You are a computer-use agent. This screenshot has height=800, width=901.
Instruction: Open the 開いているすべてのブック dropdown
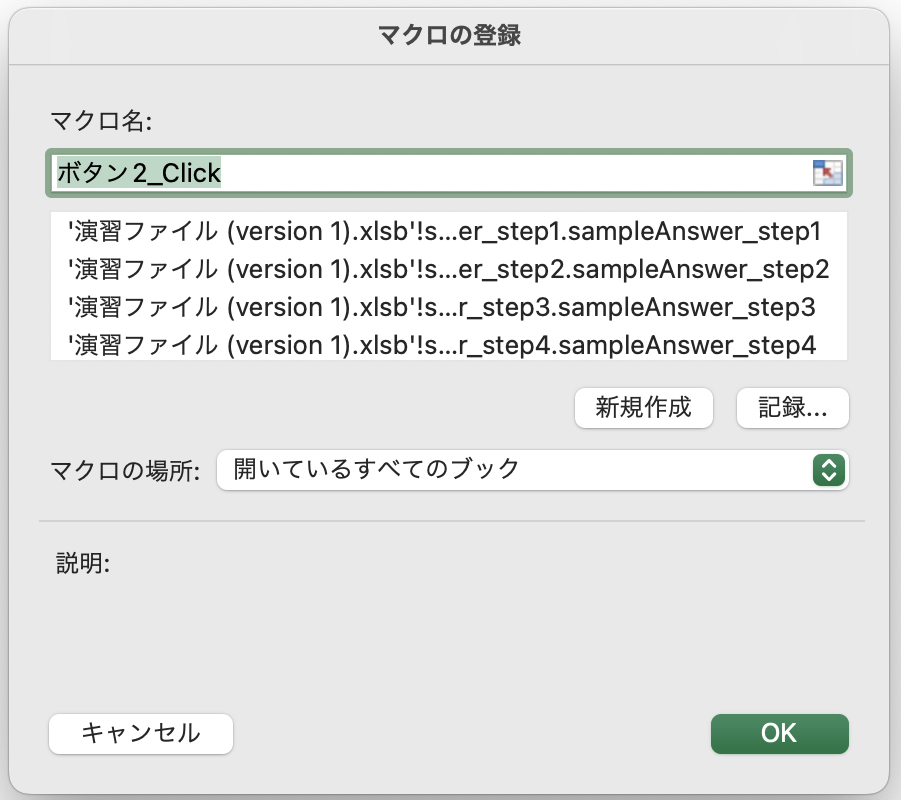532,470
